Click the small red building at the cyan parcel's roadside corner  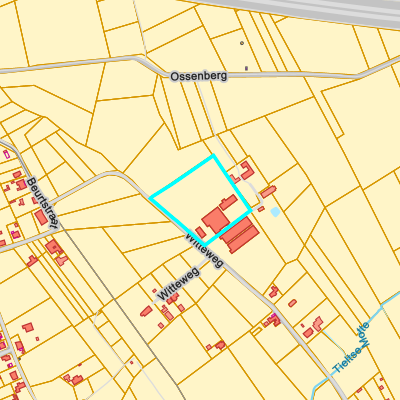[x=200, y=232]
